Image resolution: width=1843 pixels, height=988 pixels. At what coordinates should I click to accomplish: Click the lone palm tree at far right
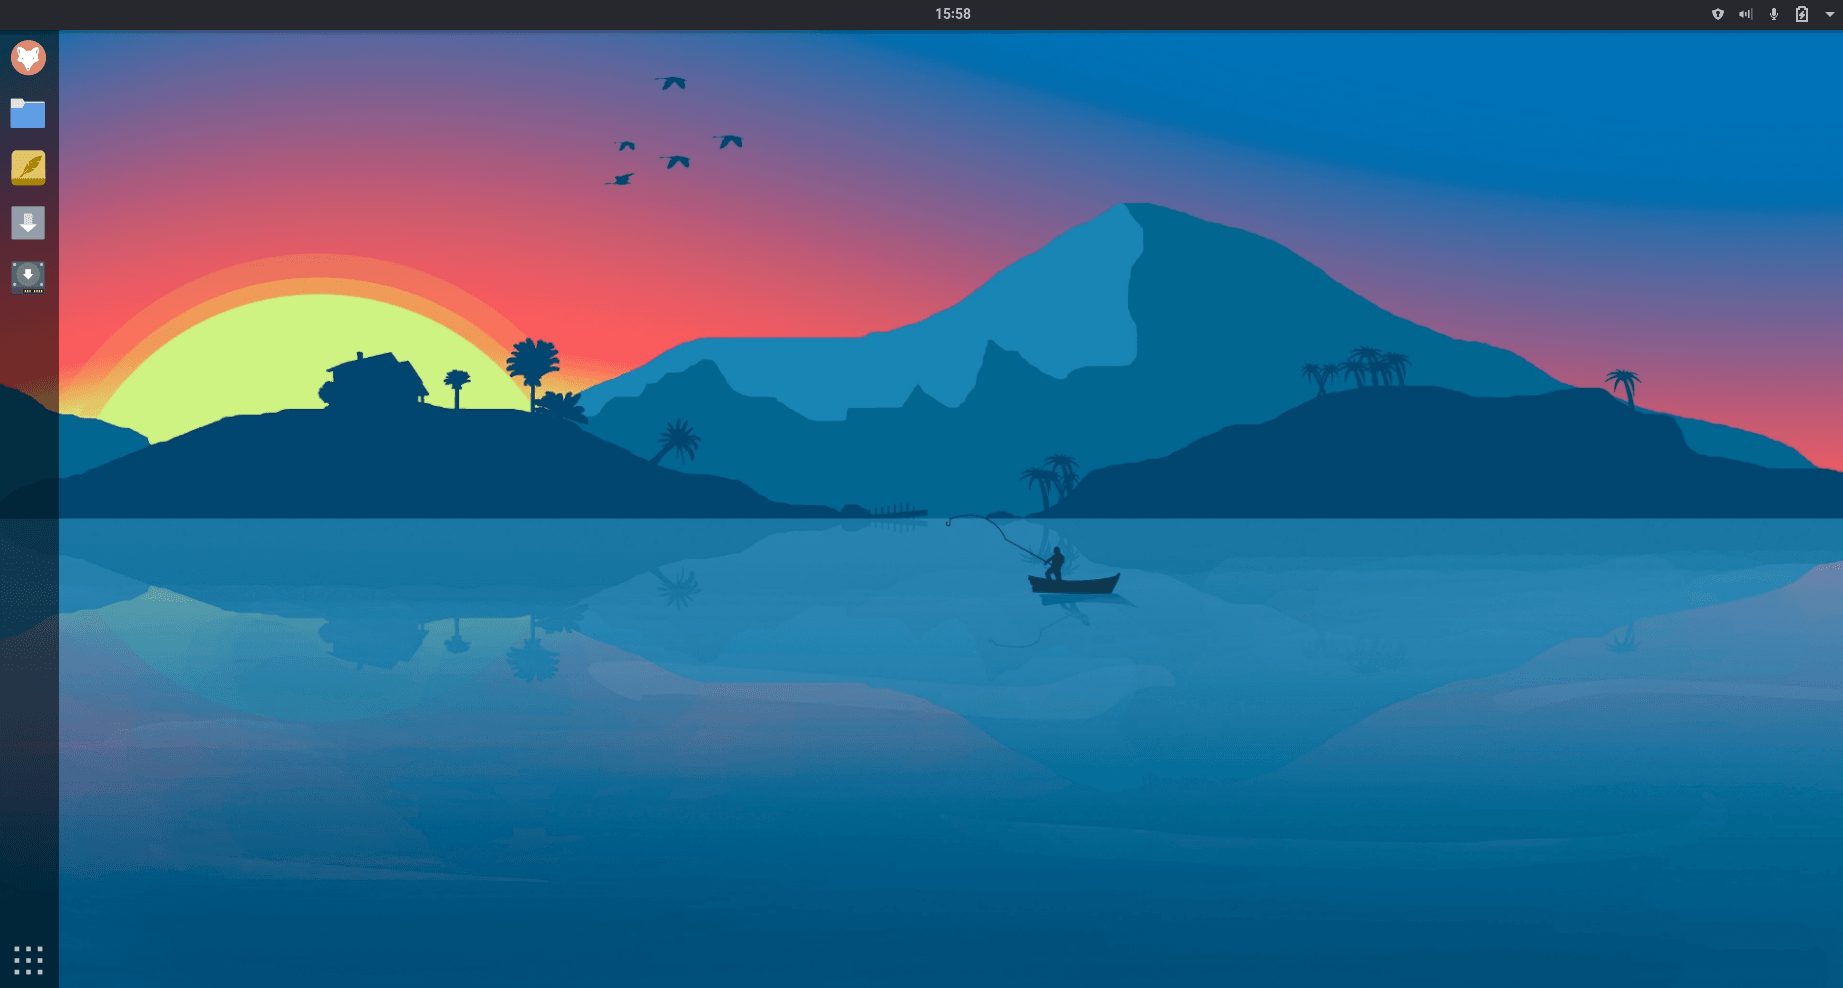click(x=1623, y=384)
